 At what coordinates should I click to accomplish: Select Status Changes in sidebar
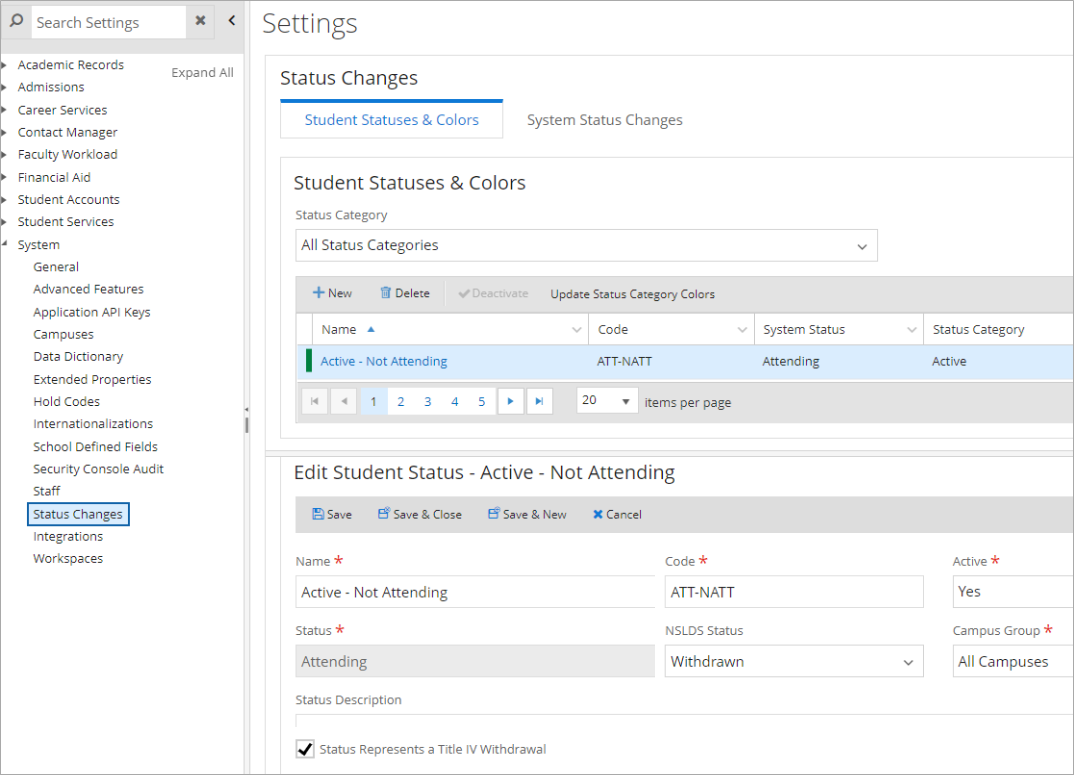click(78, 514)
